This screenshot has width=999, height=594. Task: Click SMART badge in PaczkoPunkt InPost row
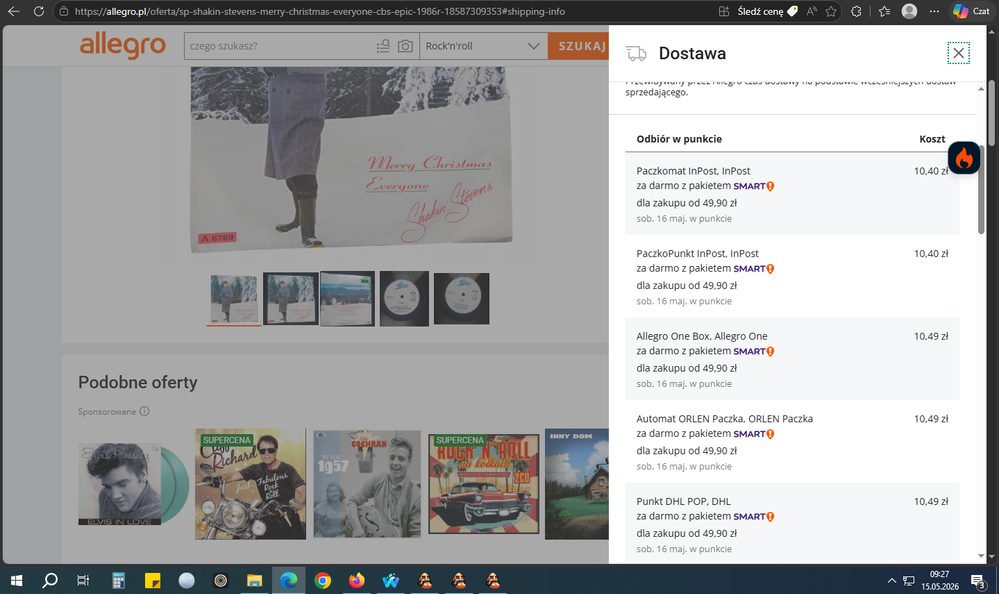point(753,269)
